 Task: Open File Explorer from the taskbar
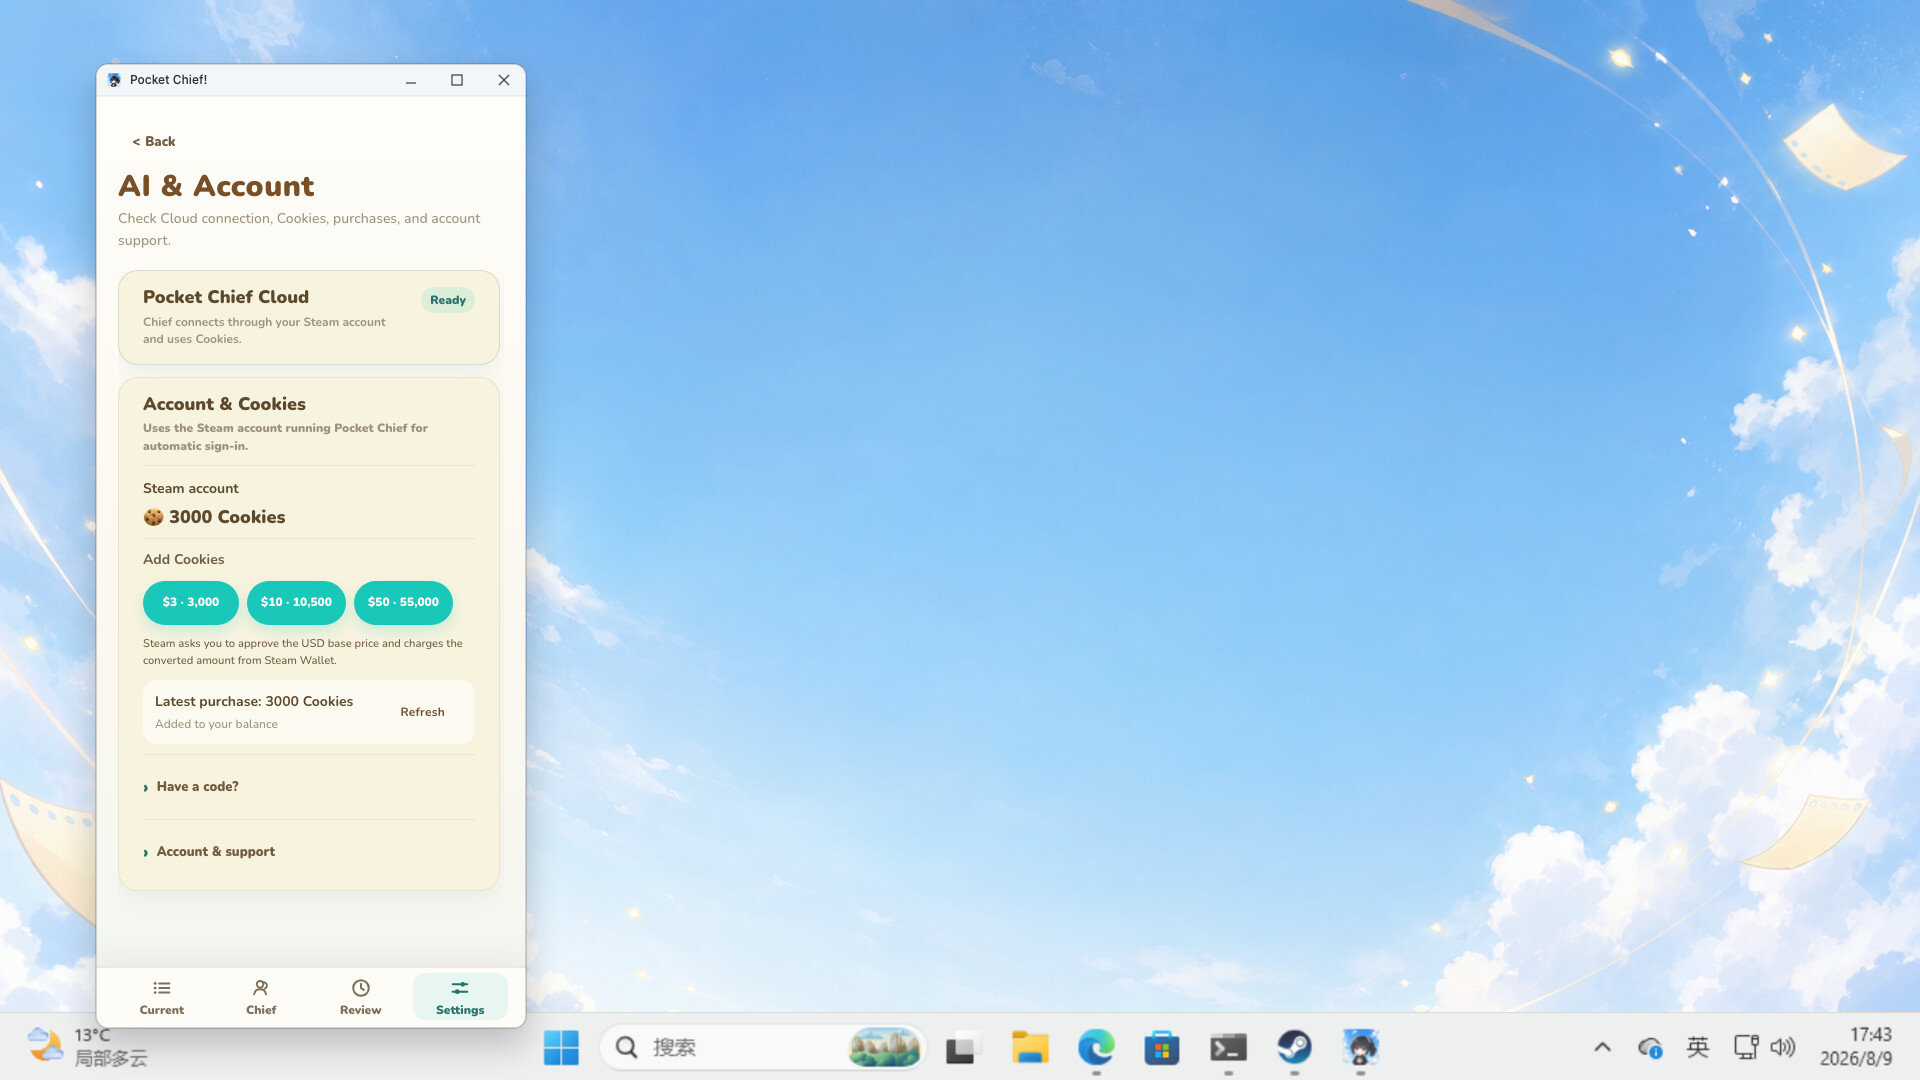click(1030, 1047)
